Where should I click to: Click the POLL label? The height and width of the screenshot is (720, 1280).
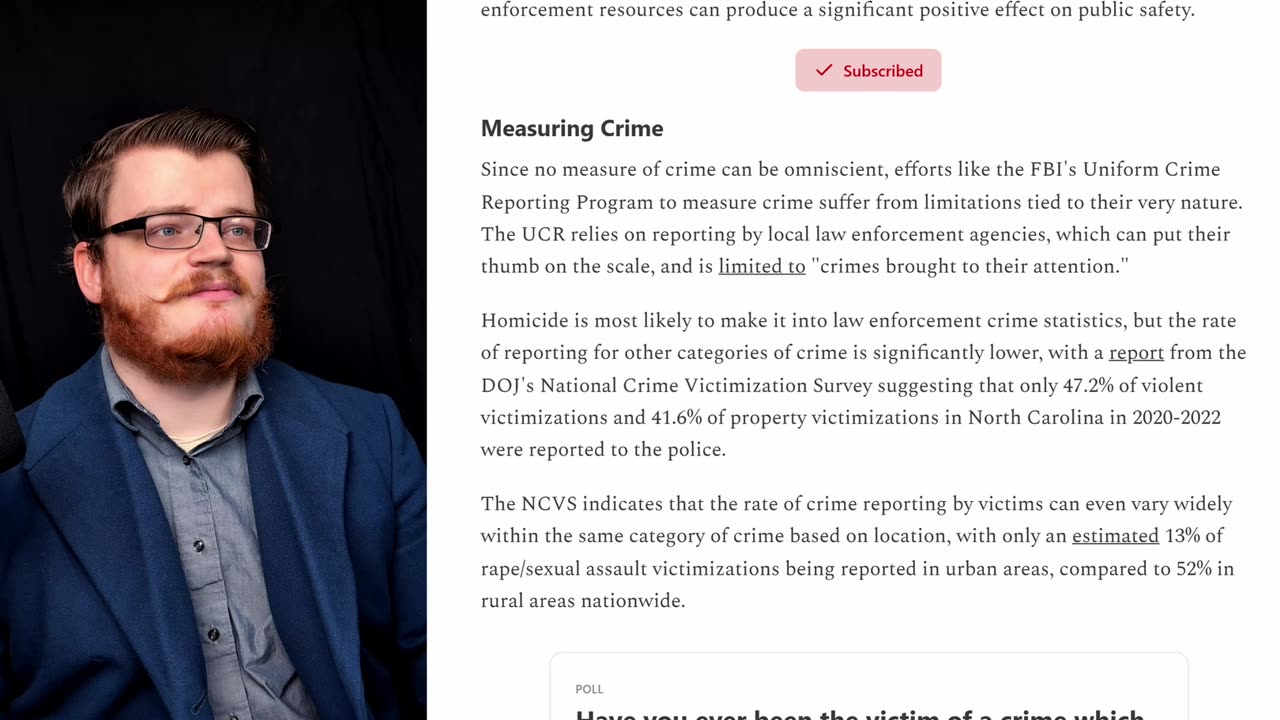(589, 689)
